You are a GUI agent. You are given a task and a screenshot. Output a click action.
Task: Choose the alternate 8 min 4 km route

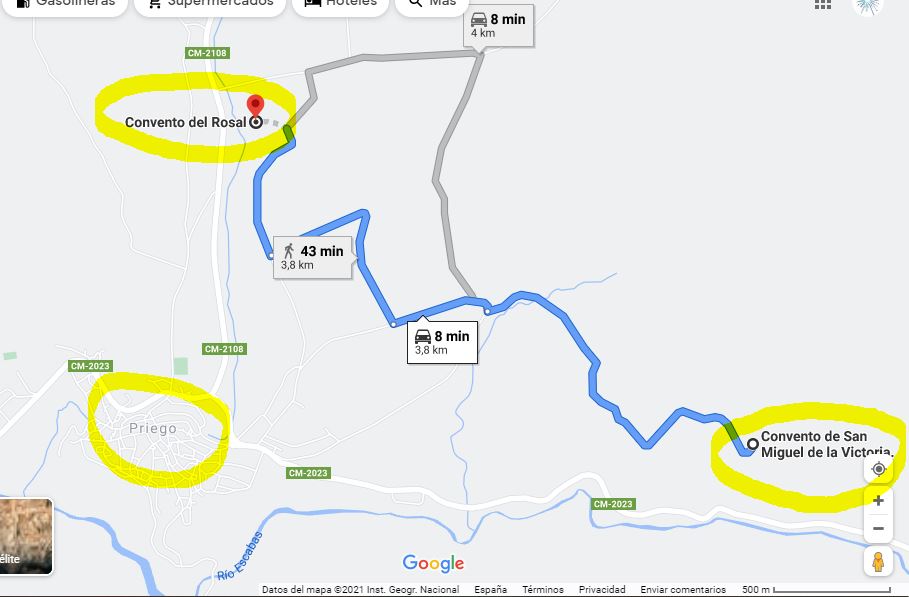(x=498, y=26)
